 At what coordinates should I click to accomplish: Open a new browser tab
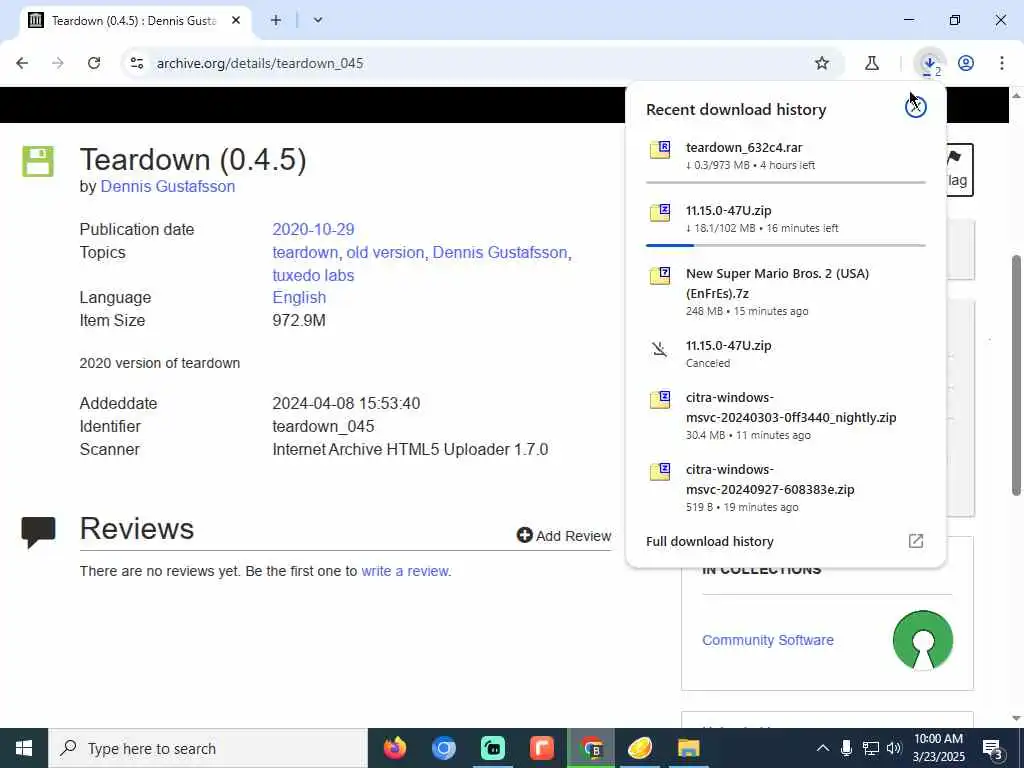coord(276,20)
